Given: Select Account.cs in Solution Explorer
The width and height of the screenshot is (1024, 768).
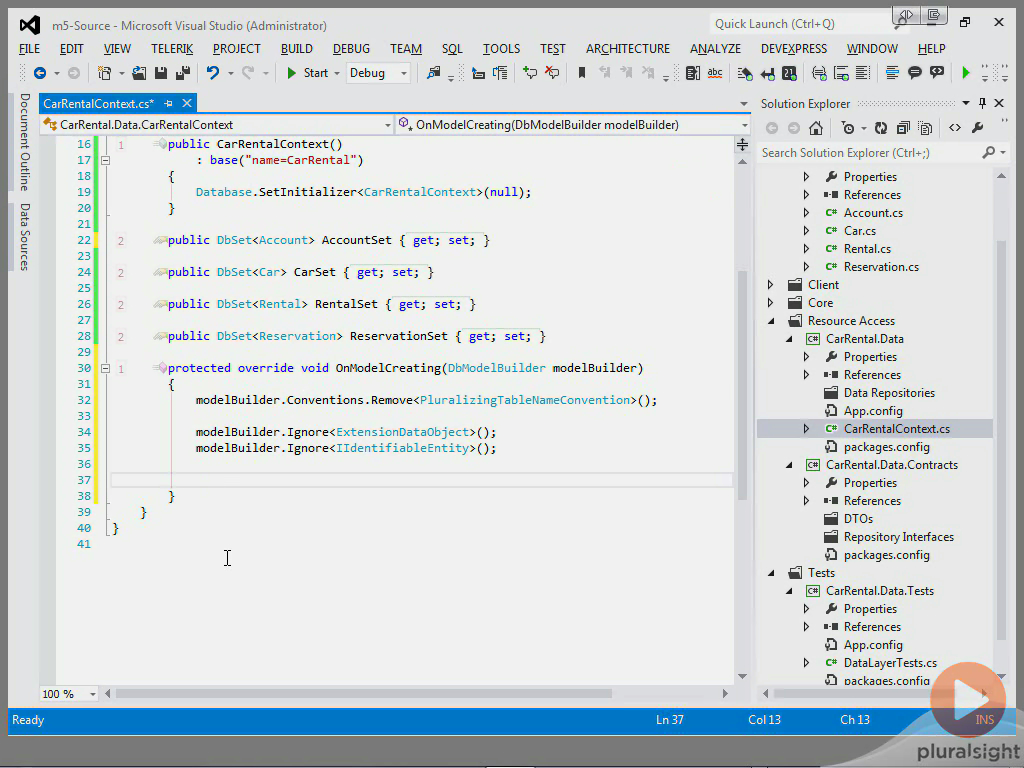Looking at the screenshot, I should pyautogui.click(x=873, y=213).
